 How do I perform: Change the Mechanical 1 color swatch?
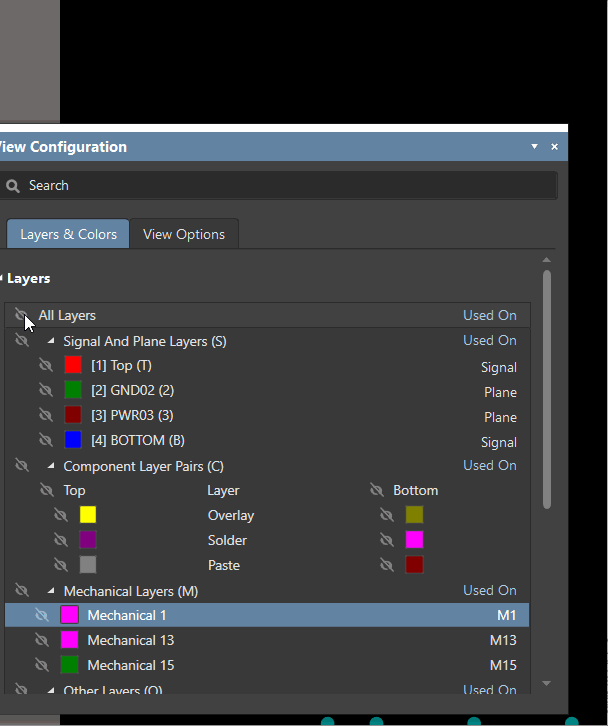tap(69, 615)
